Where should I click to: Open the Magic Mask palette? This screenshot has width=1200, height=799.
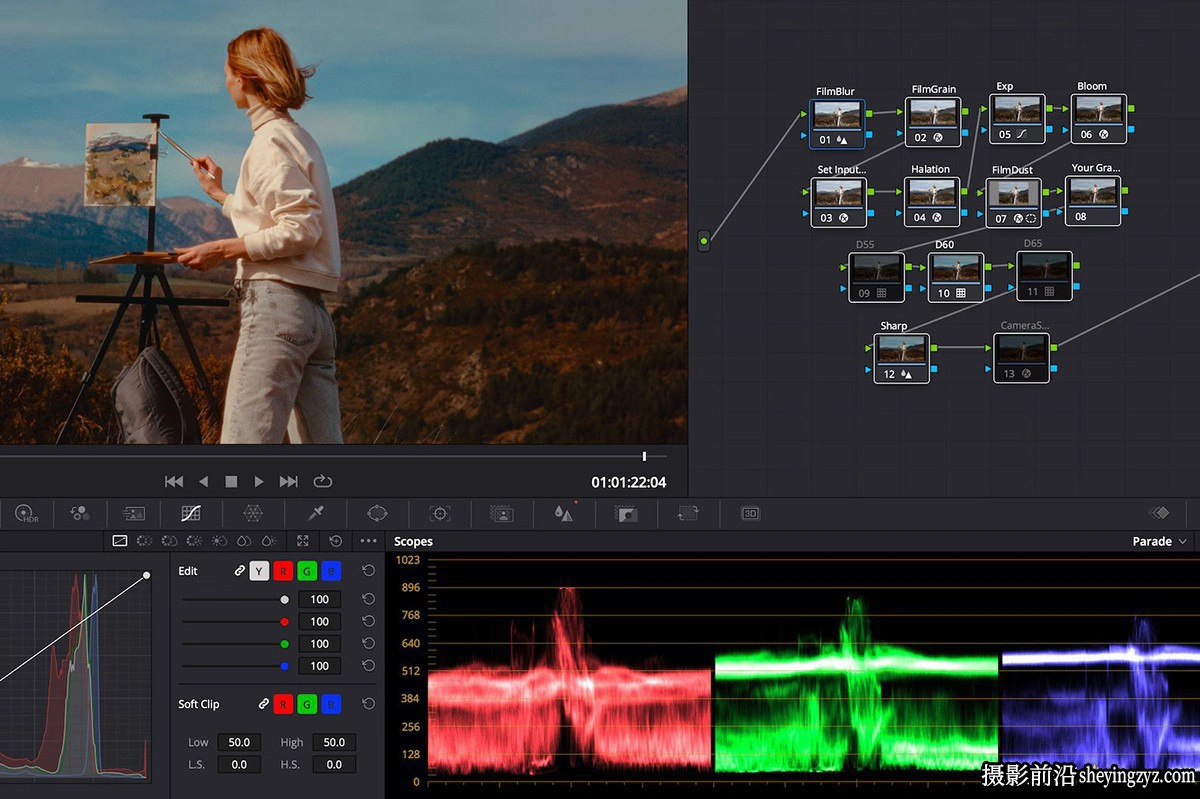(x=501, y=513)
